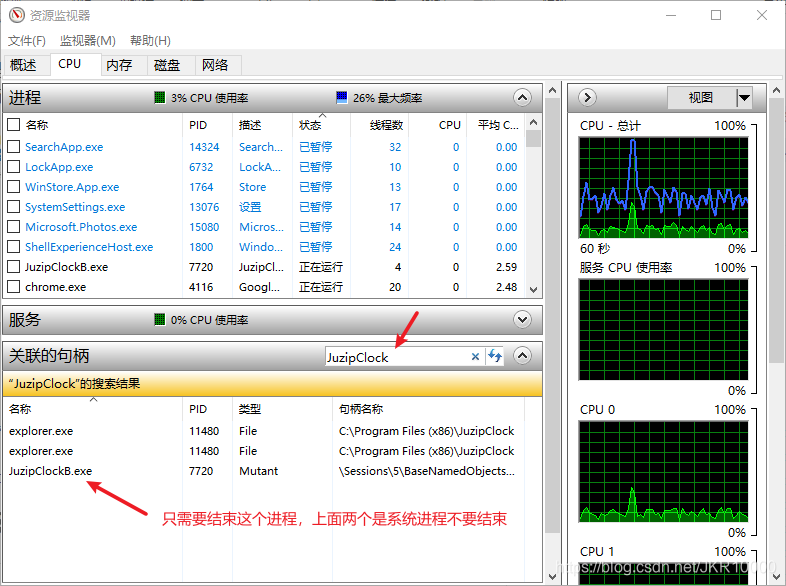
Task: Click the JuzipClock handle search field
Action: (x=397, y=357)
